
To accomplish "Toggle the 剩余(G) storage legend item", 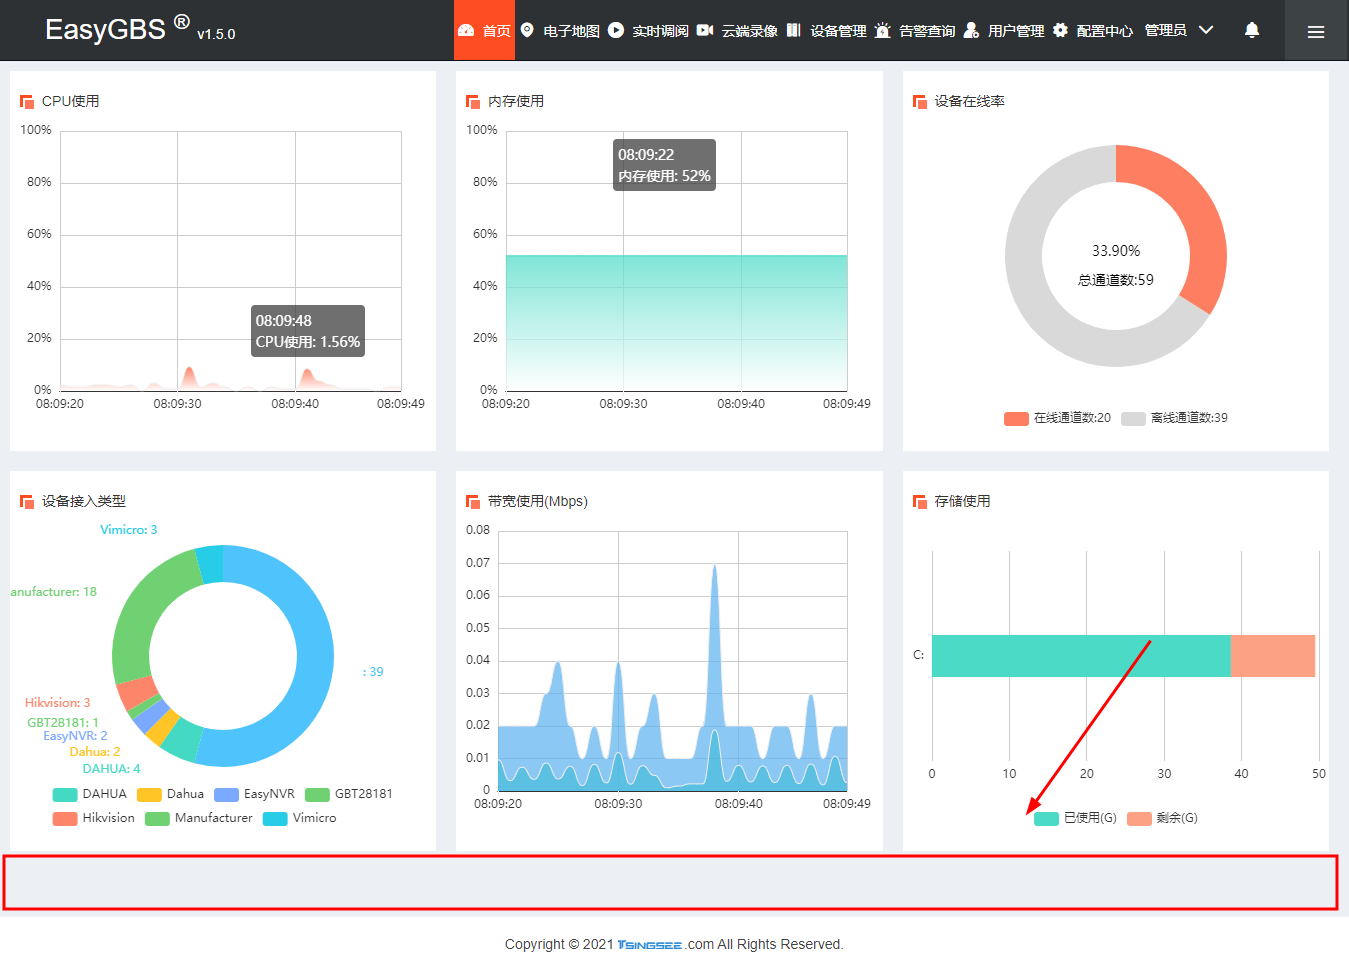I will [1162, 818].
